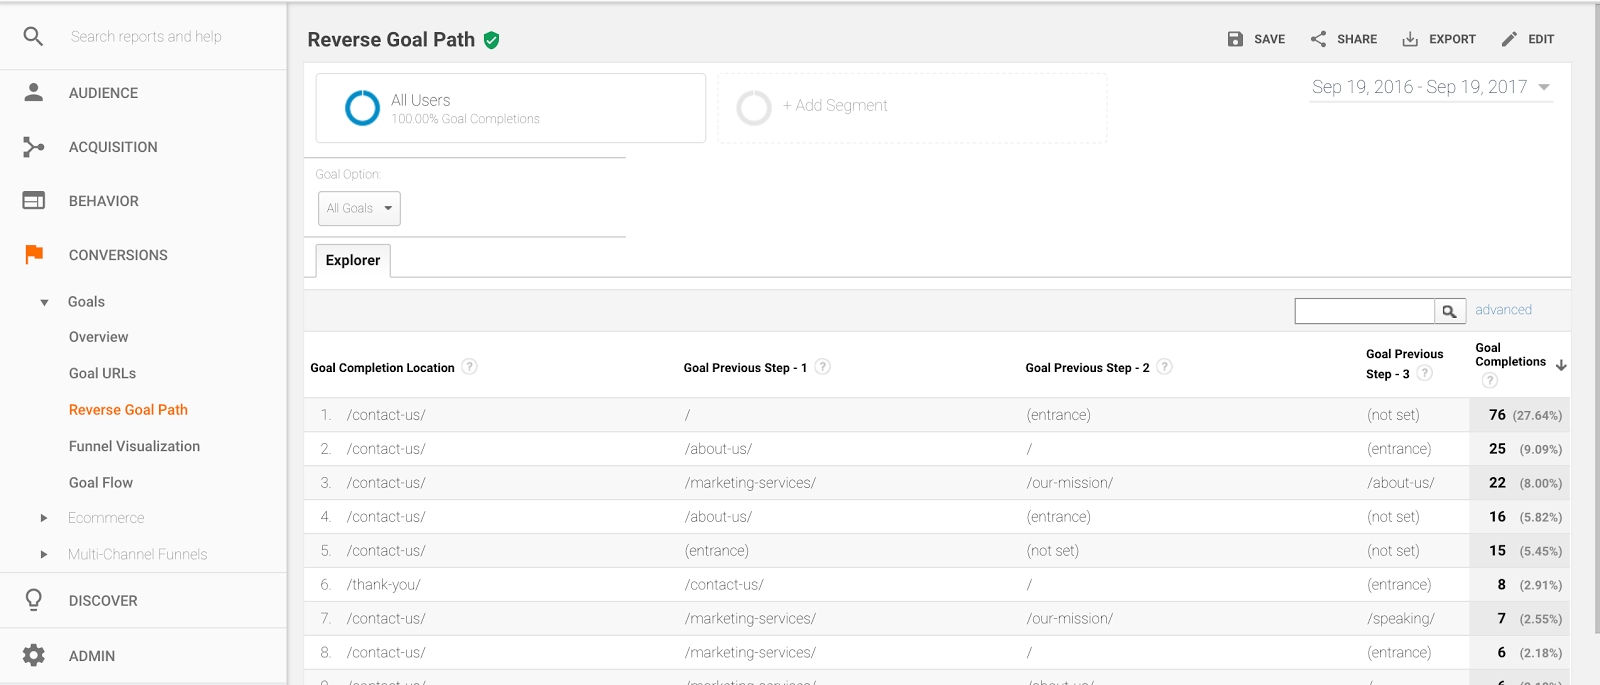Viewport: 1600px width, 685px height.
Task: Expand the Ecommerce section
Action: click(44, 518)
